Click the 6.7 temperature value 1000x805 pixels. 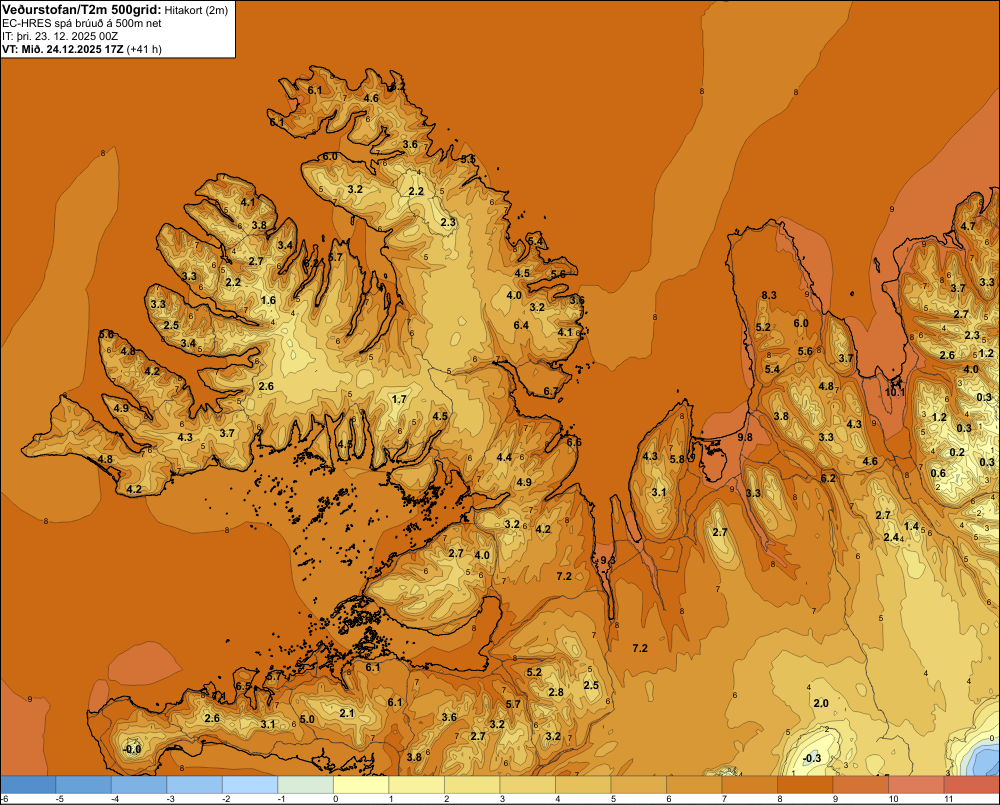(x=551, y=391)
